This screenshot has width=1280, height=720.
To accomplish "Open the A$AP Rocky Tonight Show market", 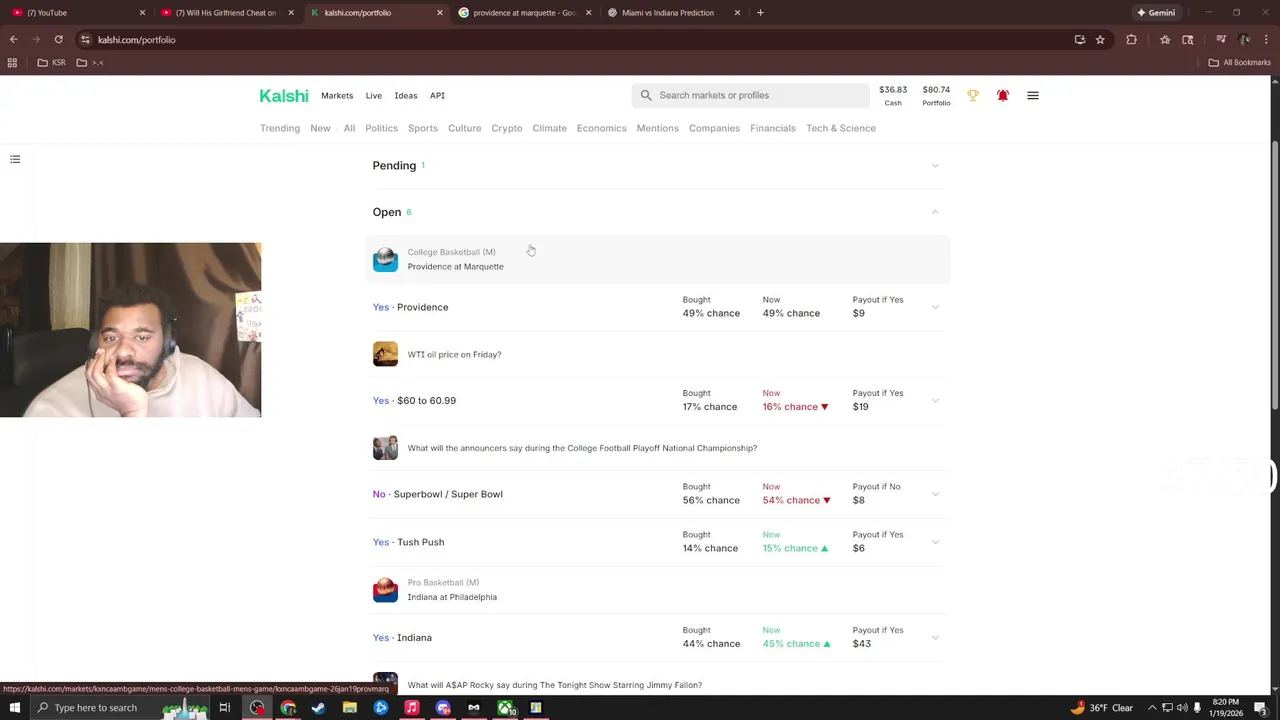I will pos(555,685).
